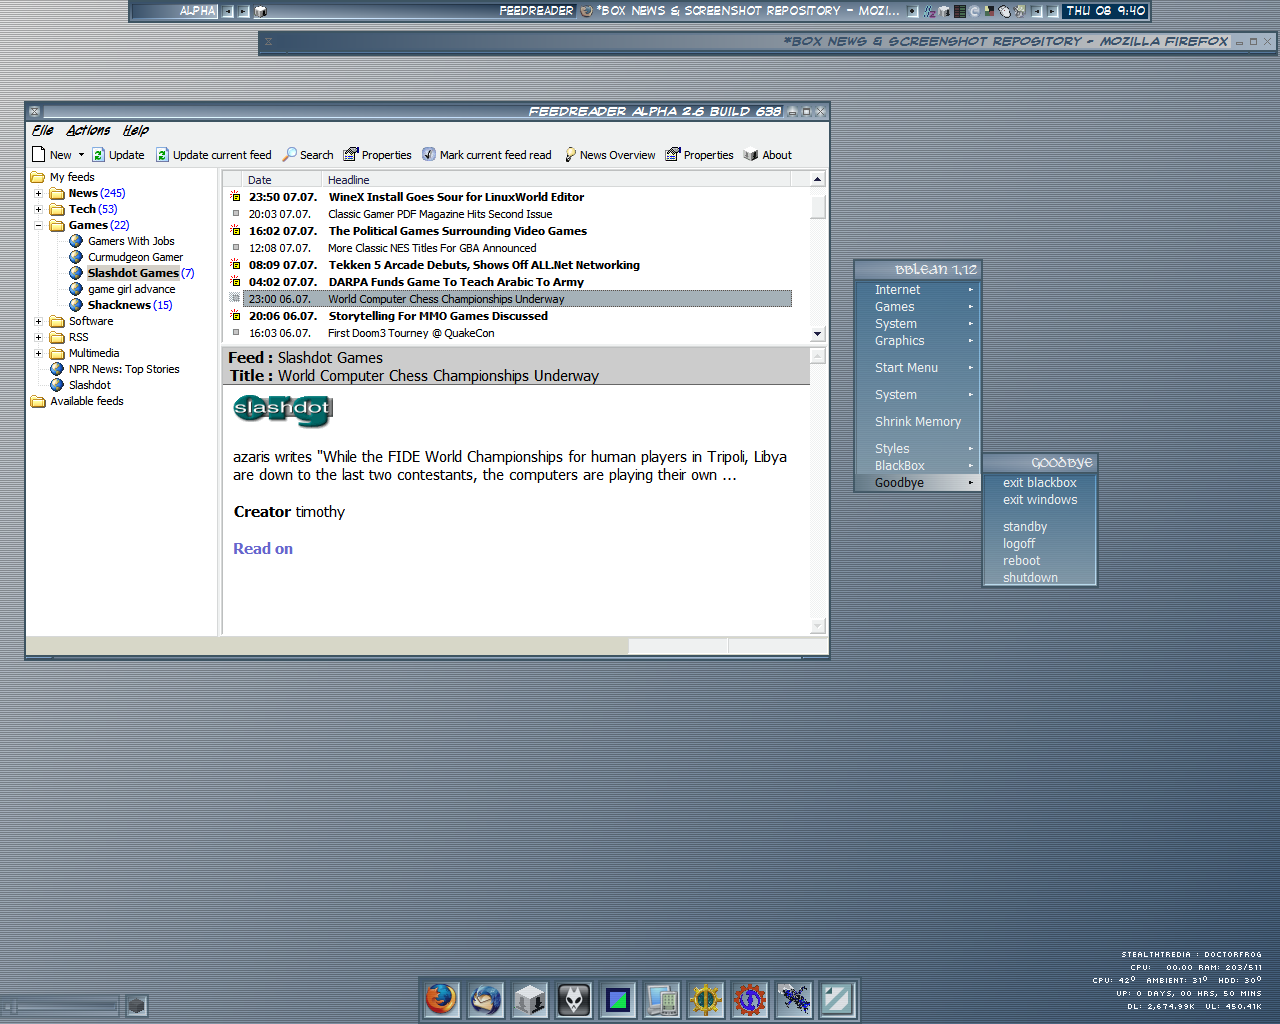The height and width of the screenshot is (1024, 1280).
Task: Expand the Multimedia folder
Action: (38, 353)
